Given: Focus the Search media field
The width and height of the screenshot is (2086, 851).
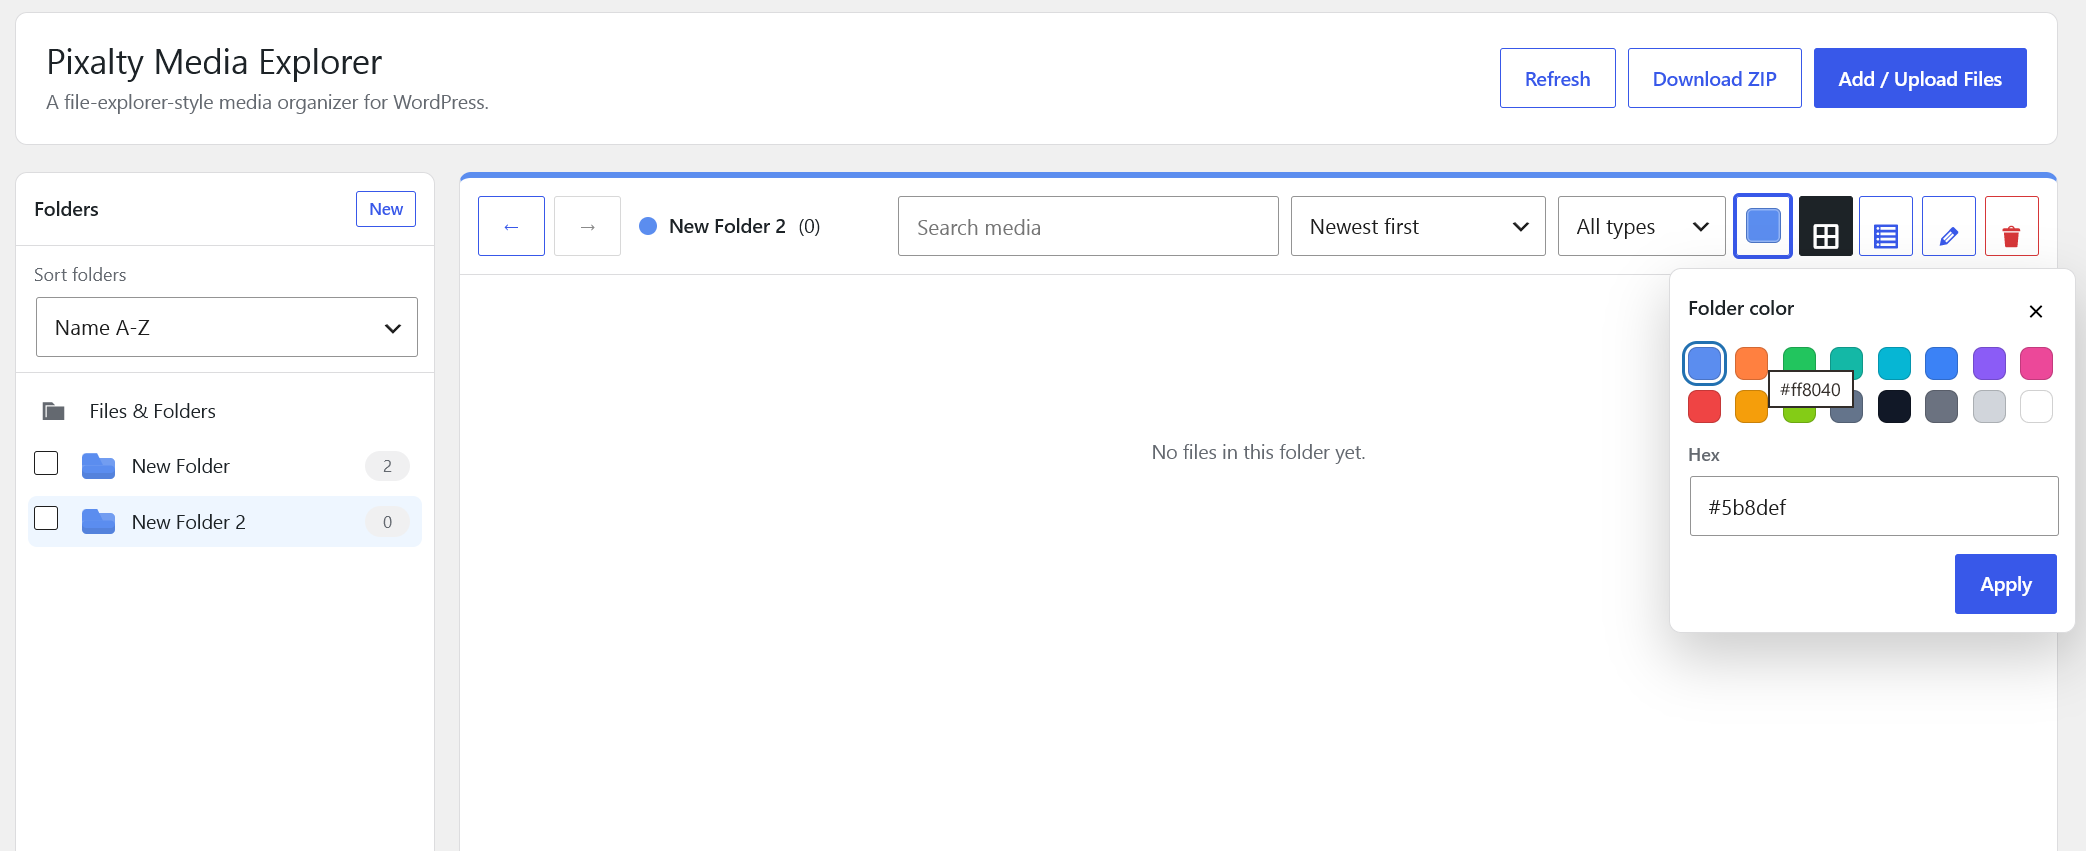Looking at the screenshot, I should [x=1088, y=226].
